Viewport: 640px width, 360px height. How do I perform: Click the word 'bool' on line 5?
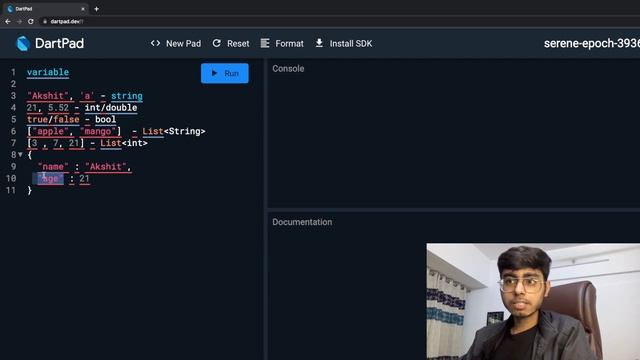point(106,120)
